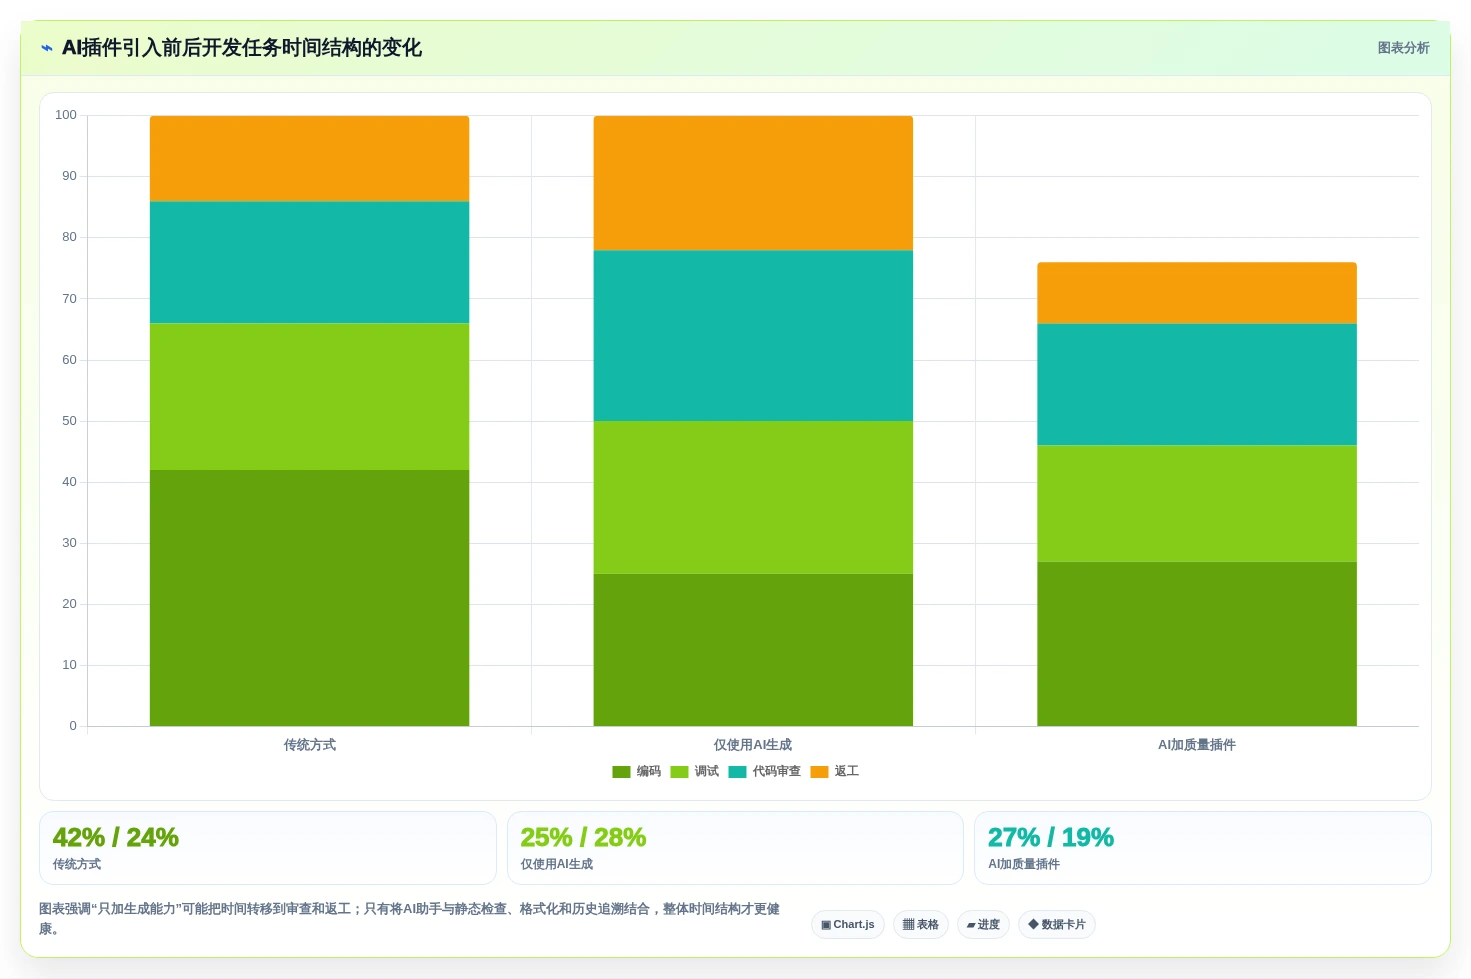This screenshot has height=979, width=1471.
Task: Click the AI加质量插件 x-axis label
Action: tap(1197, 745)
